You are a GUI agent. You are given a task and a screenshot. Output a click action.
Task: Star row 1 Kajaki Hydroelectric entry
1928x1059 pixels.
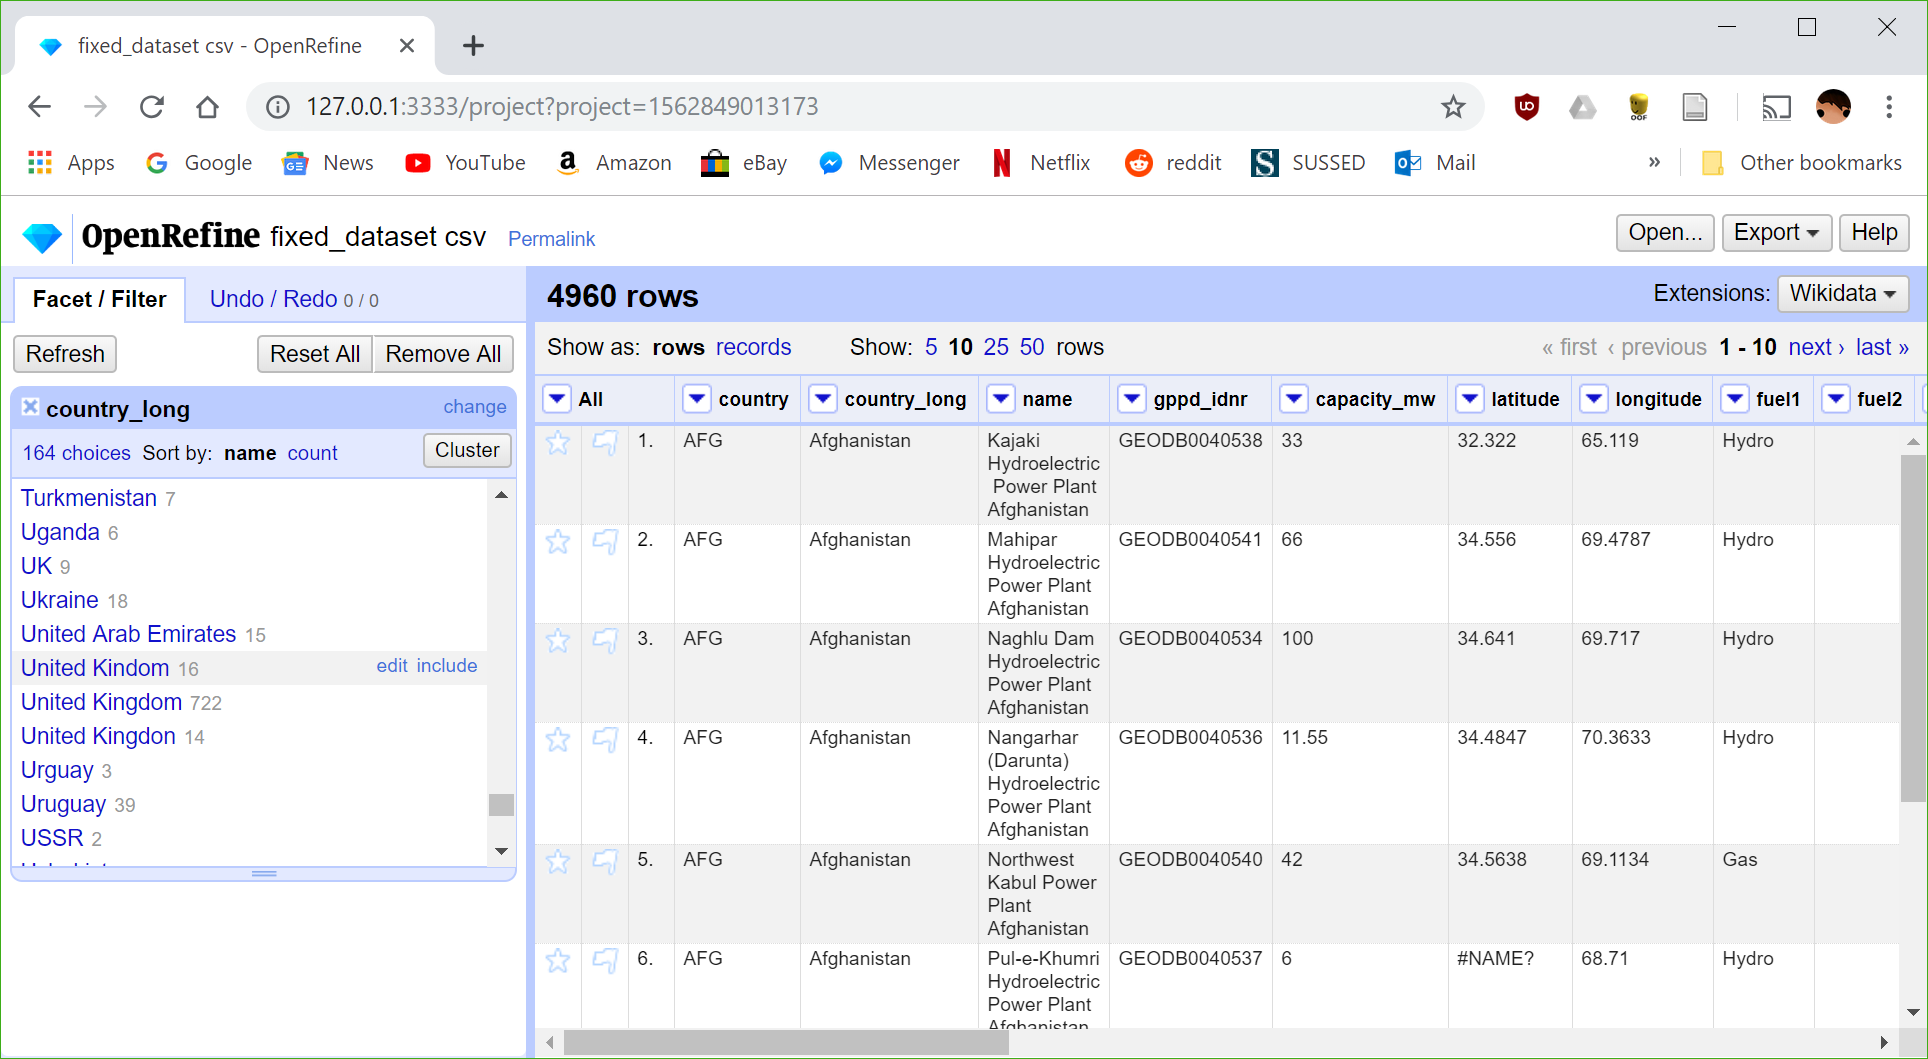click(558, 442)
